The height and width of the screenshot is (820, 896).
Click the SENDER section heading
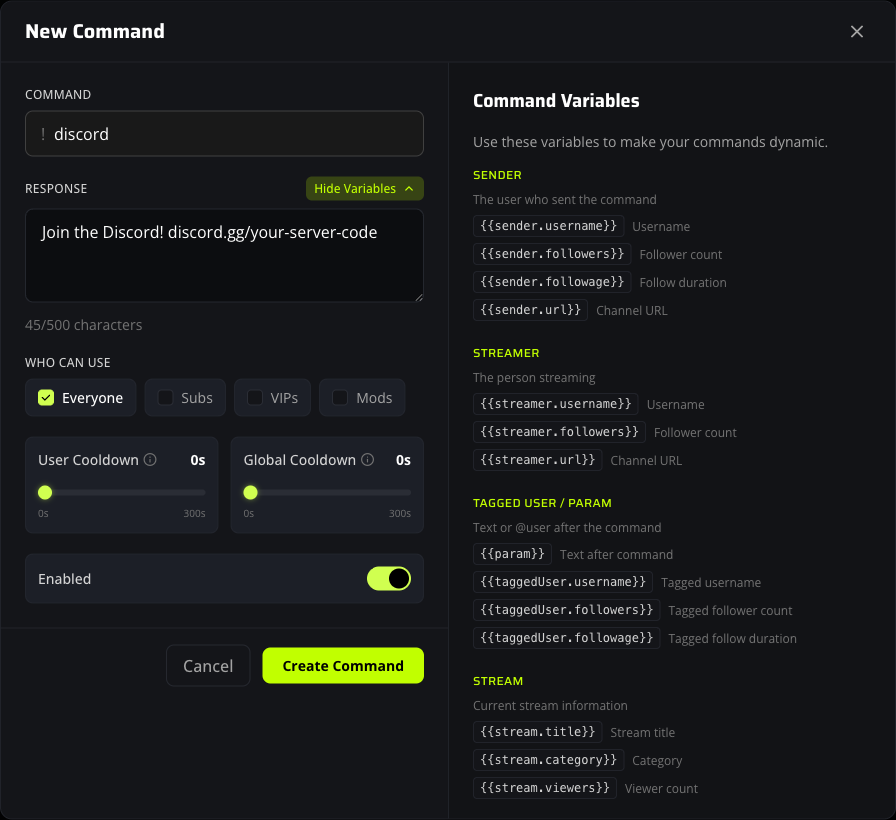[497, 175]
